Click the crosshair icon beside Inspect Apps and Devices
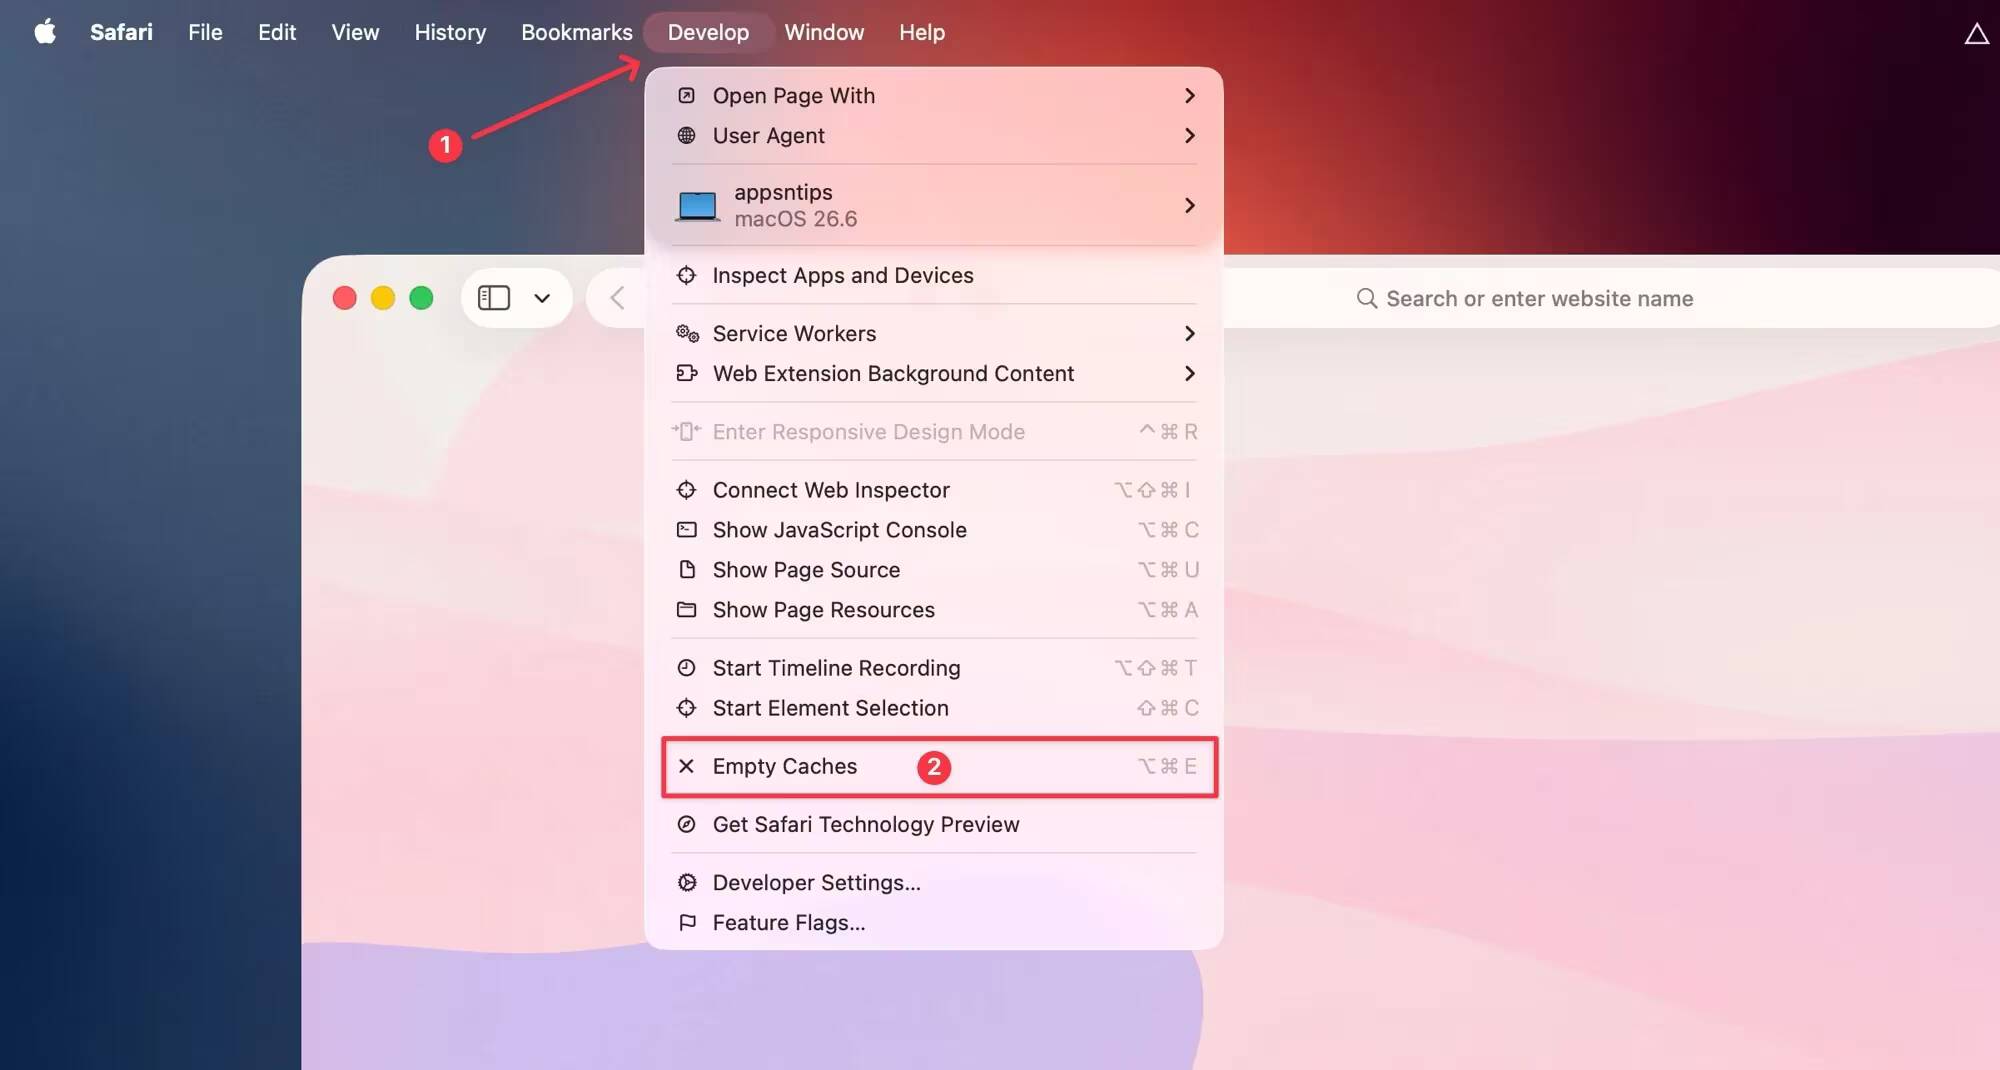Viewport: 2000px width, 1070px height. (x=686, y=275)
